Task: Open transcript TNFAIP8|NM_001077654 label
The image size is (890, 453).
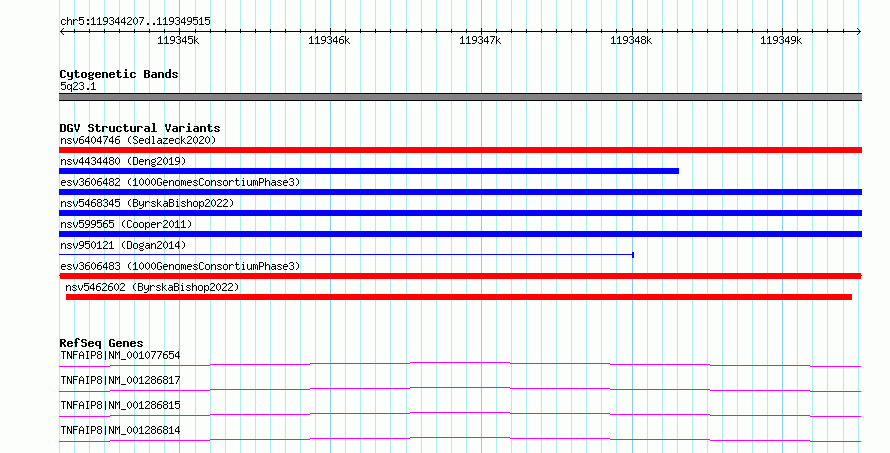Action: coord(120,355)
